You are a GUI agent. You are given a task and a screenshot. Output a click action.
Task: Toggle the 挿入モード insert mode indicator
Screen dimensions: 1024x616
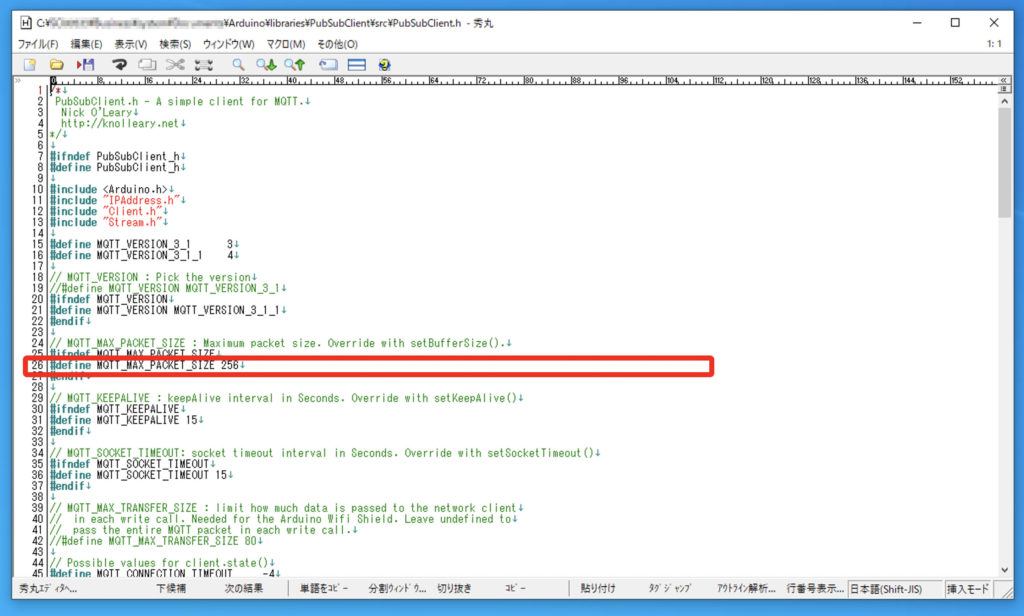(x=969, y=589)
